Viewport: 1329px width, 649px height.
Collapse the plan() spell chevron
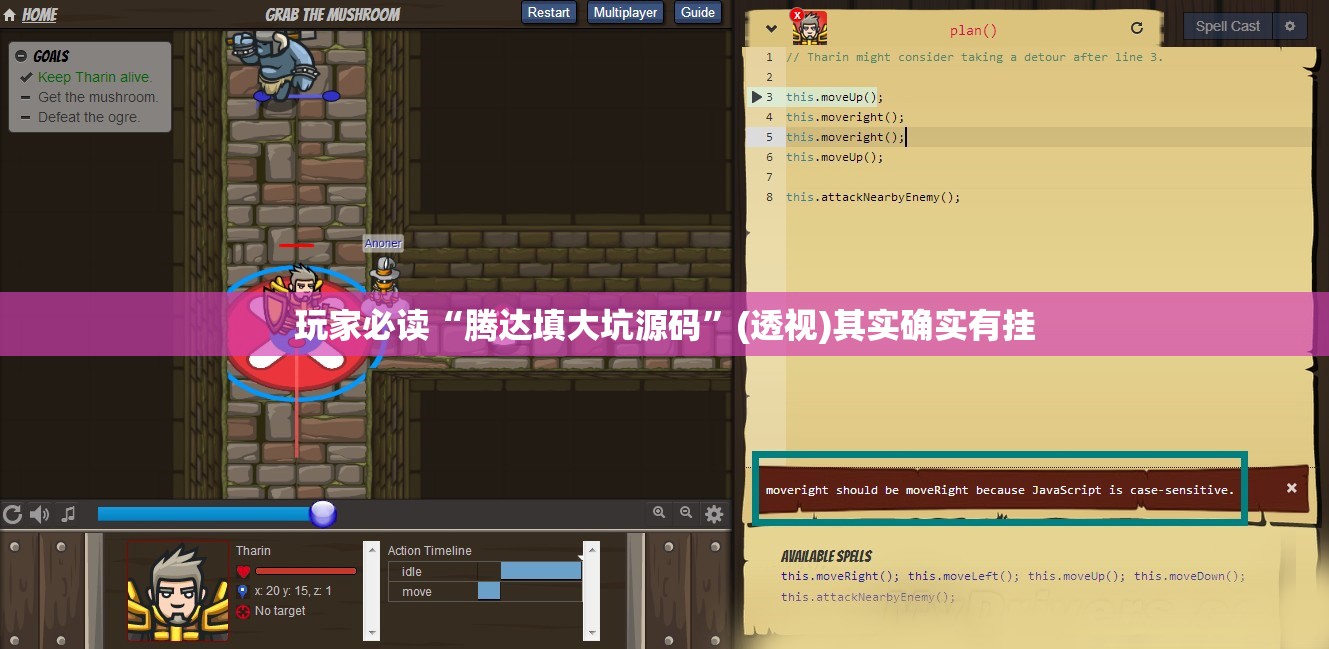pos(771,29)
